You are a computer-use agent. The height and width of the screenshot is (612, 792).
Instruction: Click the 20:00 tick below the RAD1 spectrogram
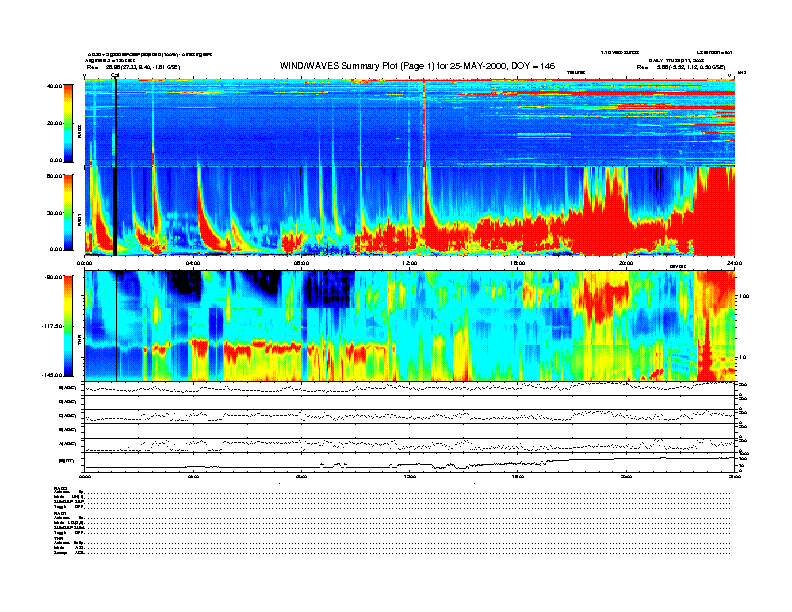[x=626, y=263]
